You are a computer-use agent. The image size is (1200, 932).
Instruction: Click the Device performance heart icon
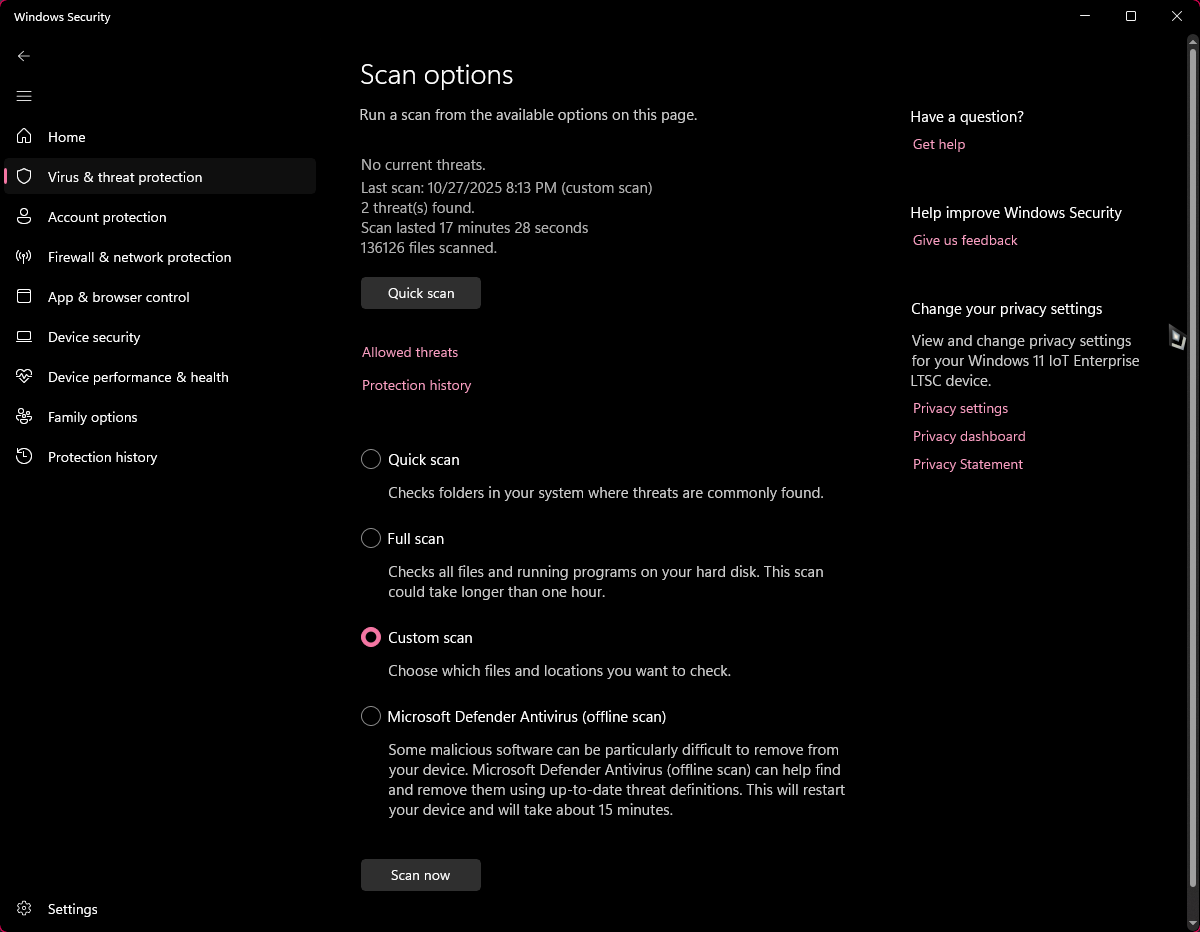(25, 377)
